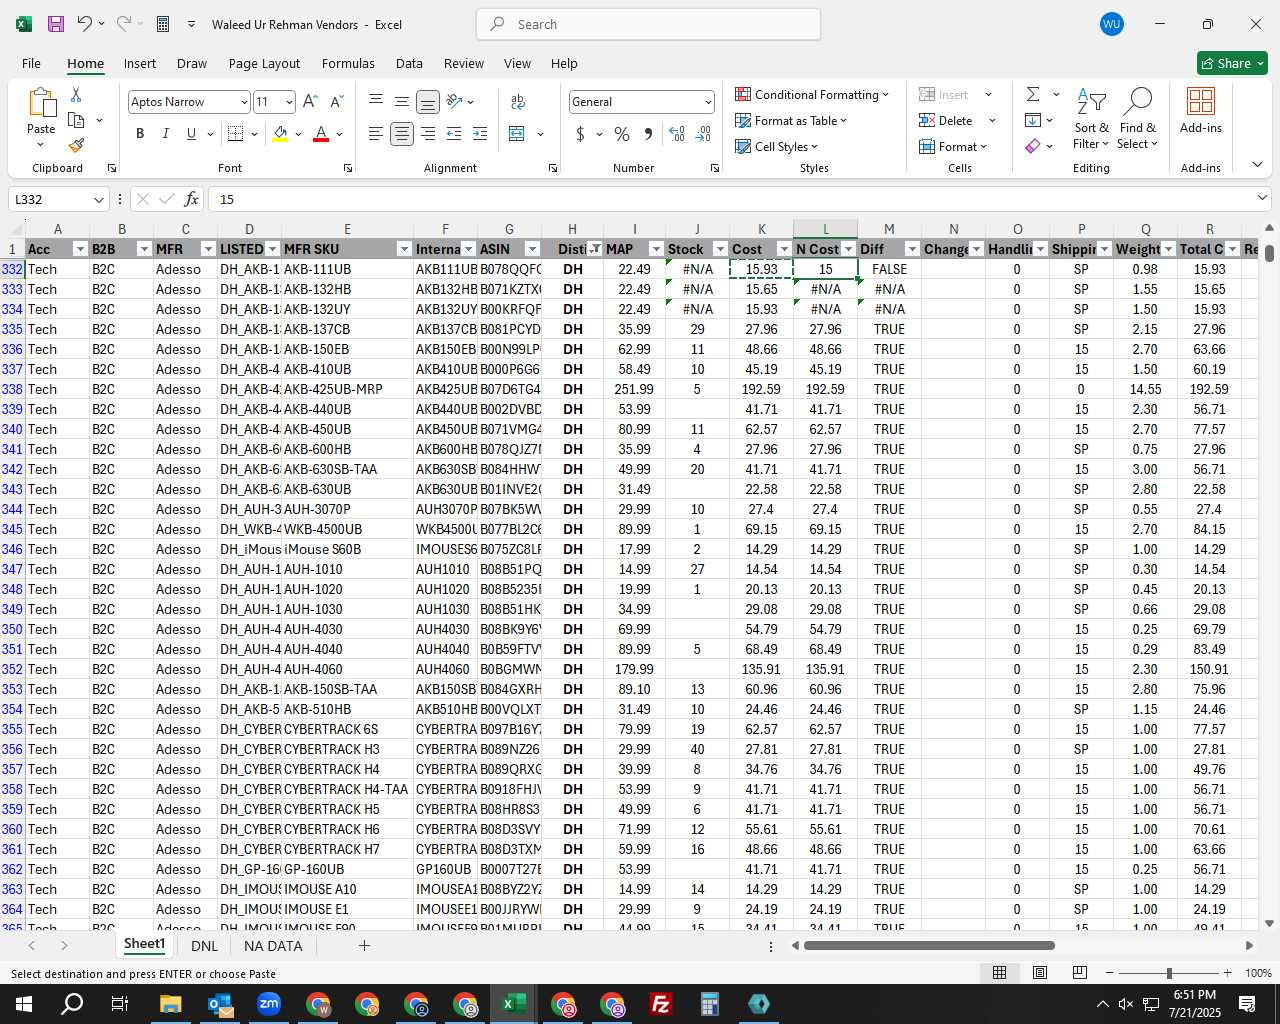Apply Accounting dollar number format
The height and width of the screenshot is (1024, 1280).
coord(580,133)
